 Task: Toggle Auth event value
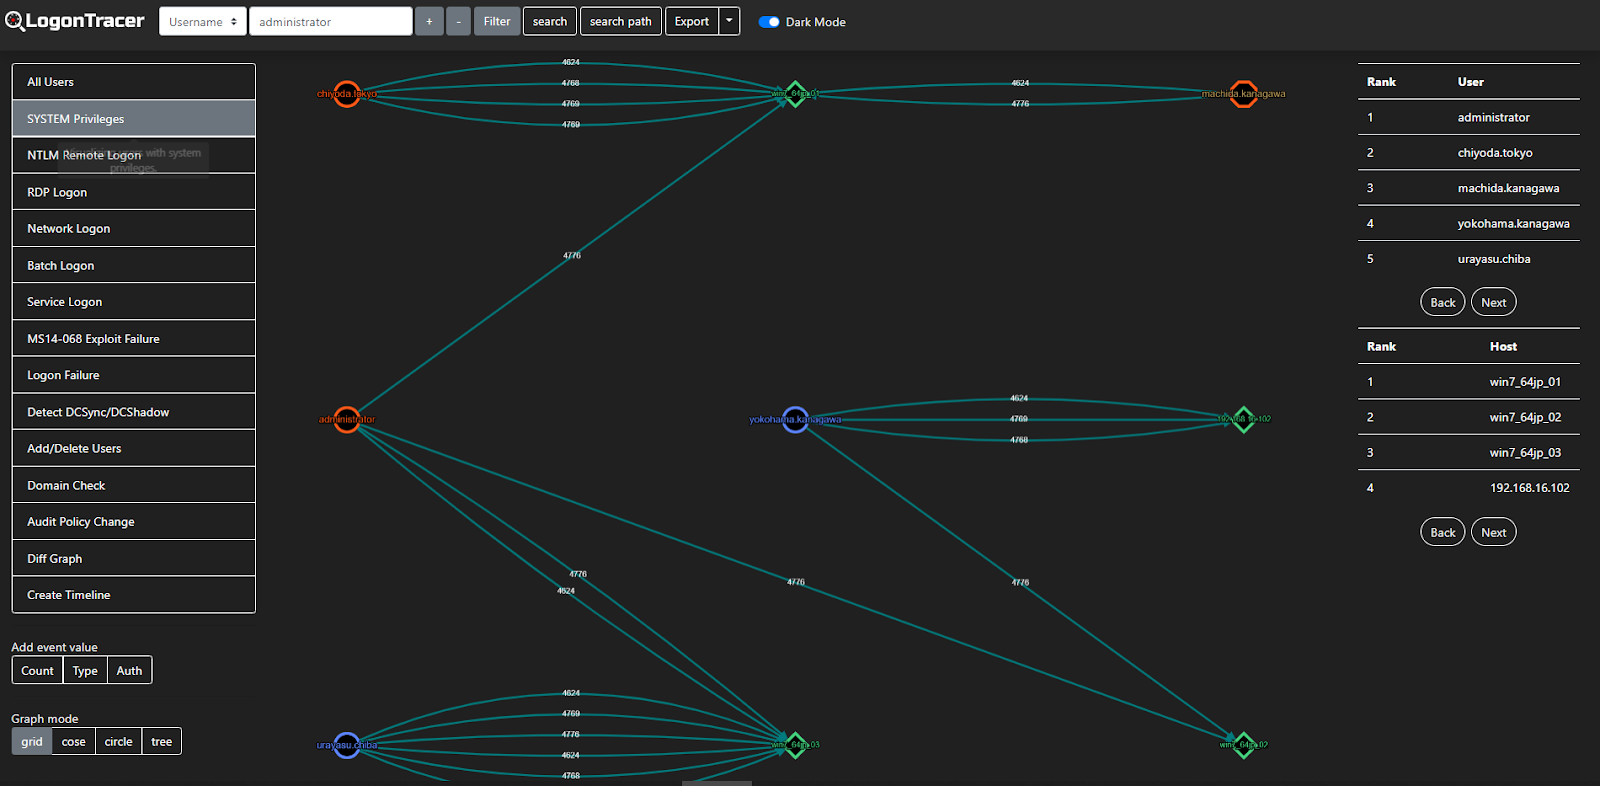point(129,670)
